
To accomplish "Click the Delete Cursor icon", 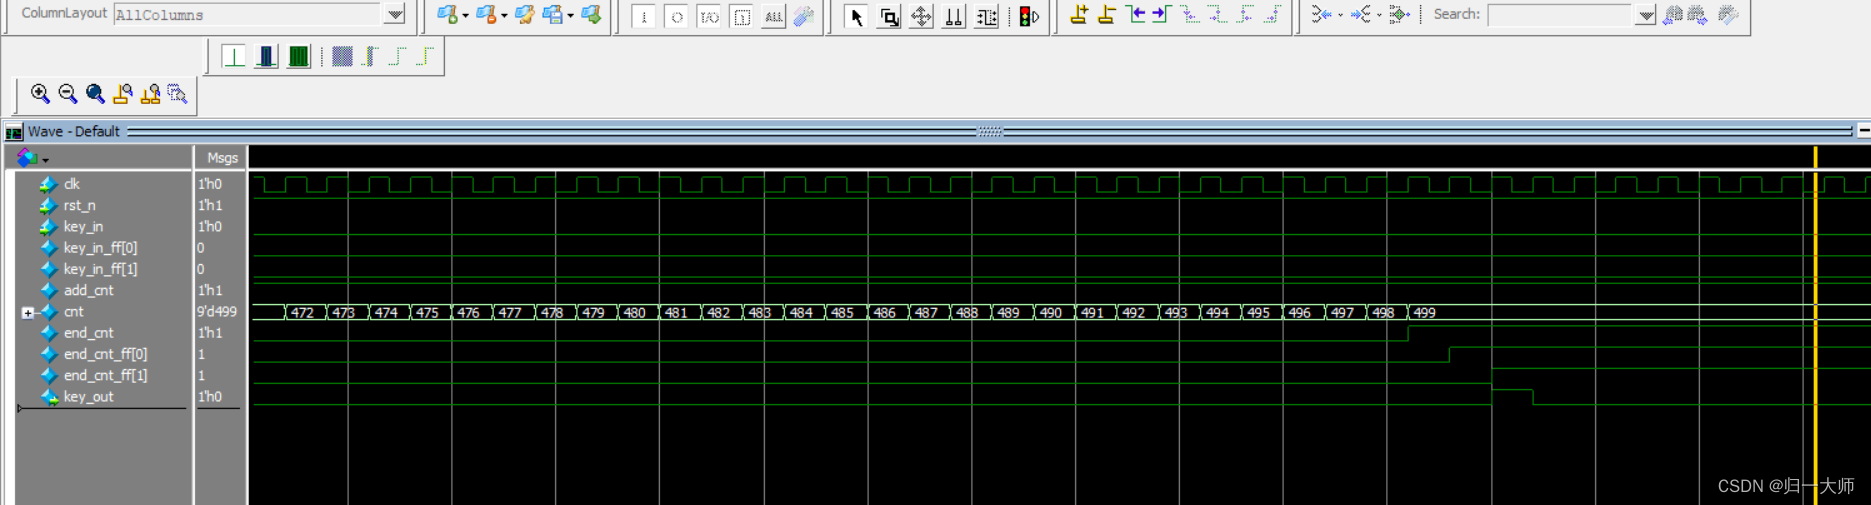I will click(1107, 15).
